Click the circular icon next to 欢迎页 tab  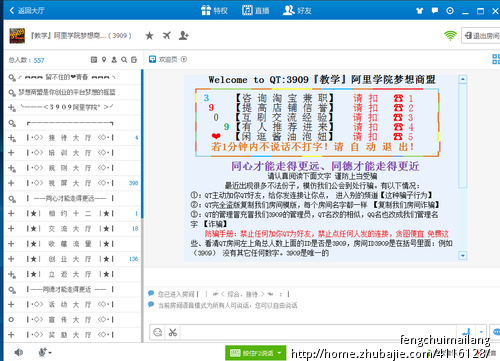tap(184, 59)
